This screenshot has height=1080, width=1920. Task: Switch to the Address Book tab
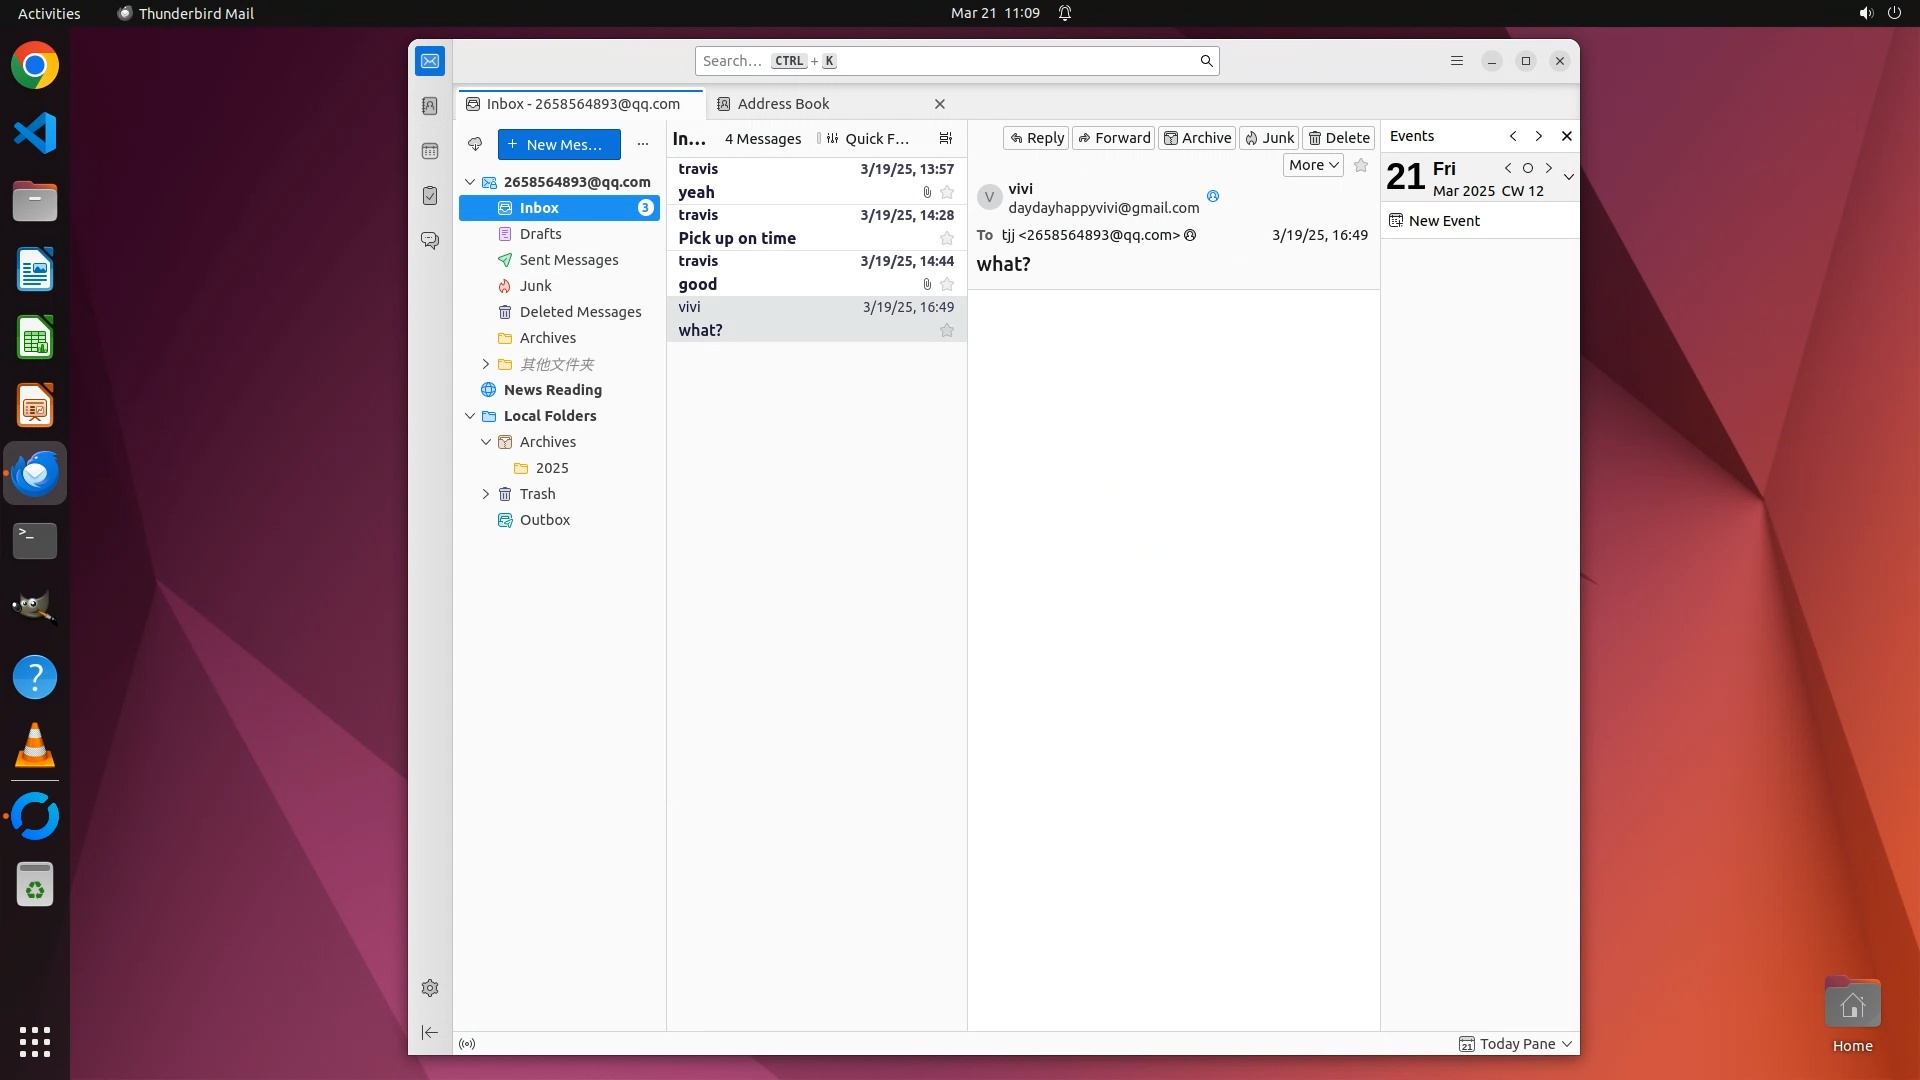(783, 104)
